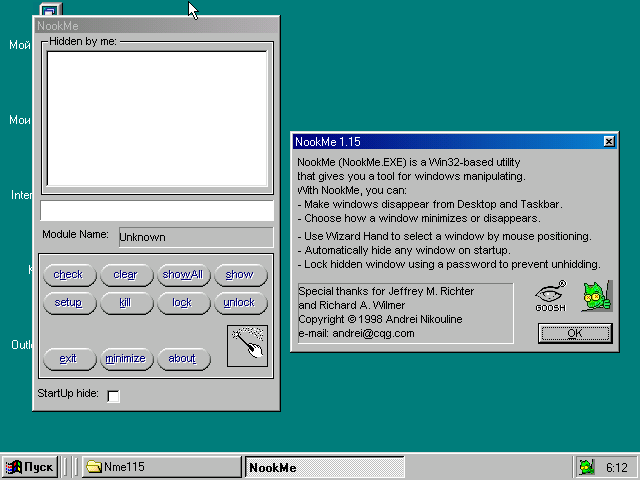Click the Wizard Hand wand icon
Viewport: 640px width, 480px height.
pyautogui.click(x=247, y=346)
